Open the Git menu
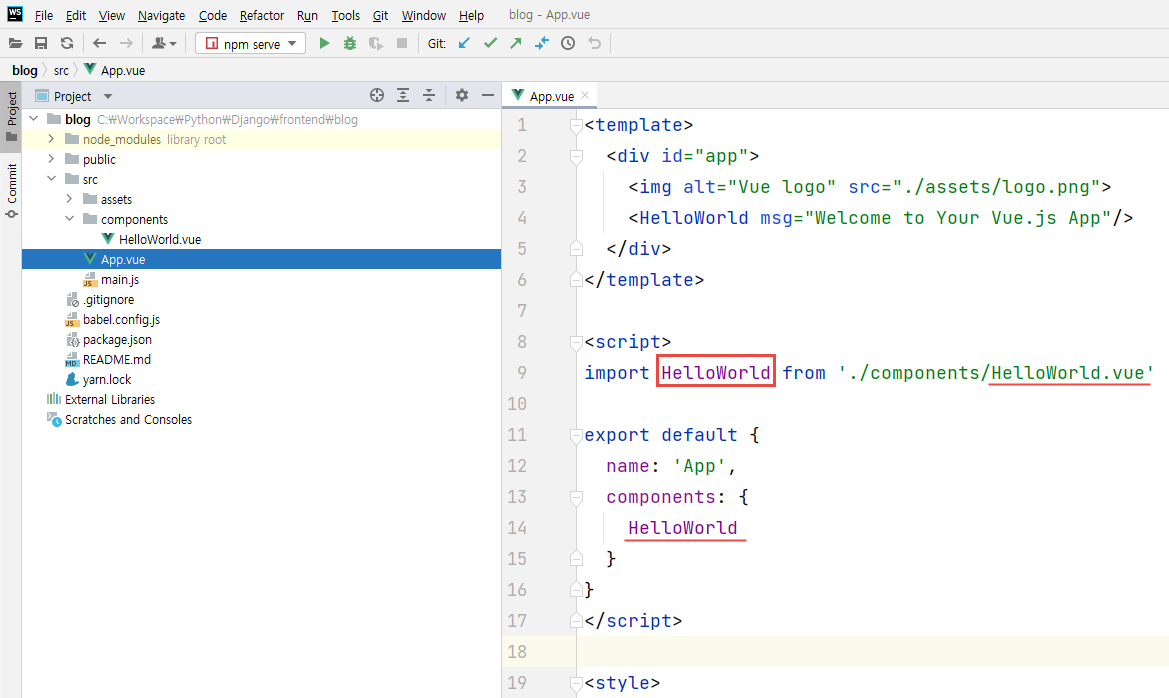 tap(380, 15)
